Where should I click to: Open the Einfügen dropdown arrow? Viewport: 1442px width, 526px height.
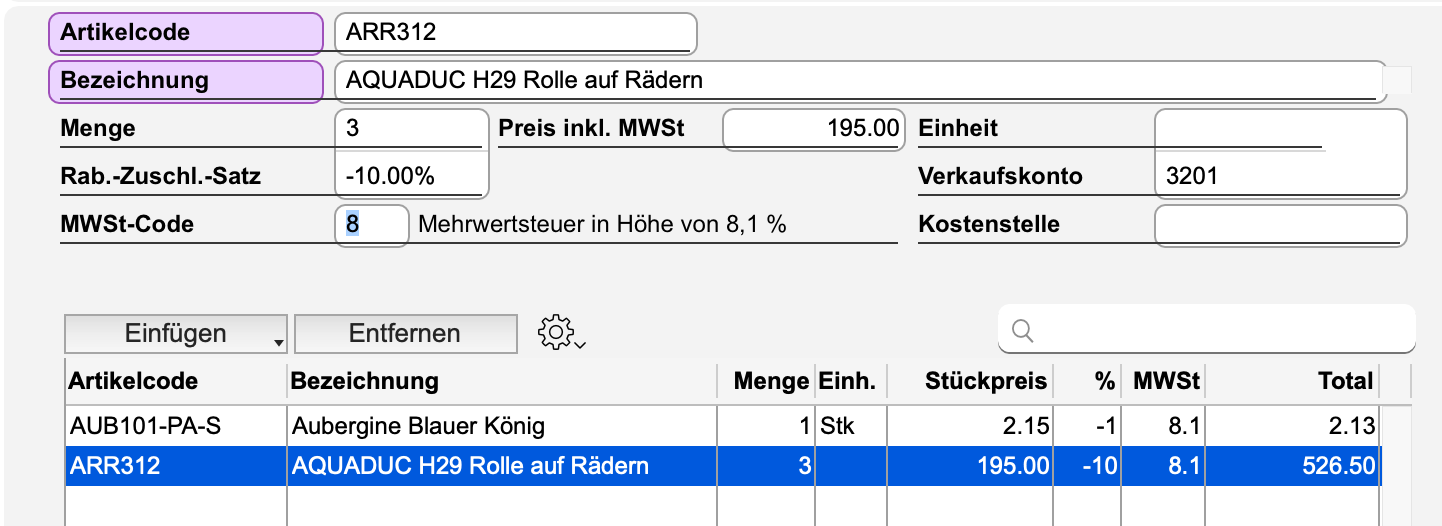coord(277,343)
